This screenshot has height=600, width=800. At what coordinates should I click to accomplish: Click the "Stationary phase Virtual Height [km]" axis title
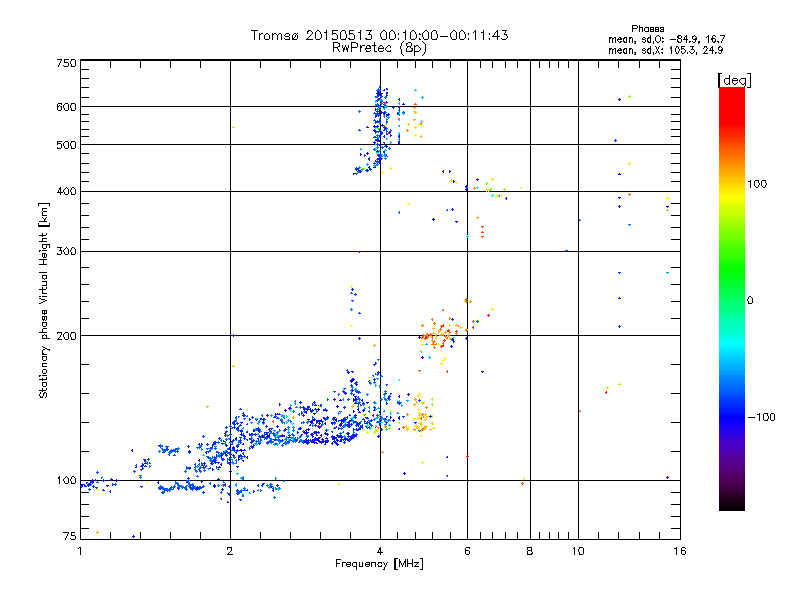click(43, 300)
